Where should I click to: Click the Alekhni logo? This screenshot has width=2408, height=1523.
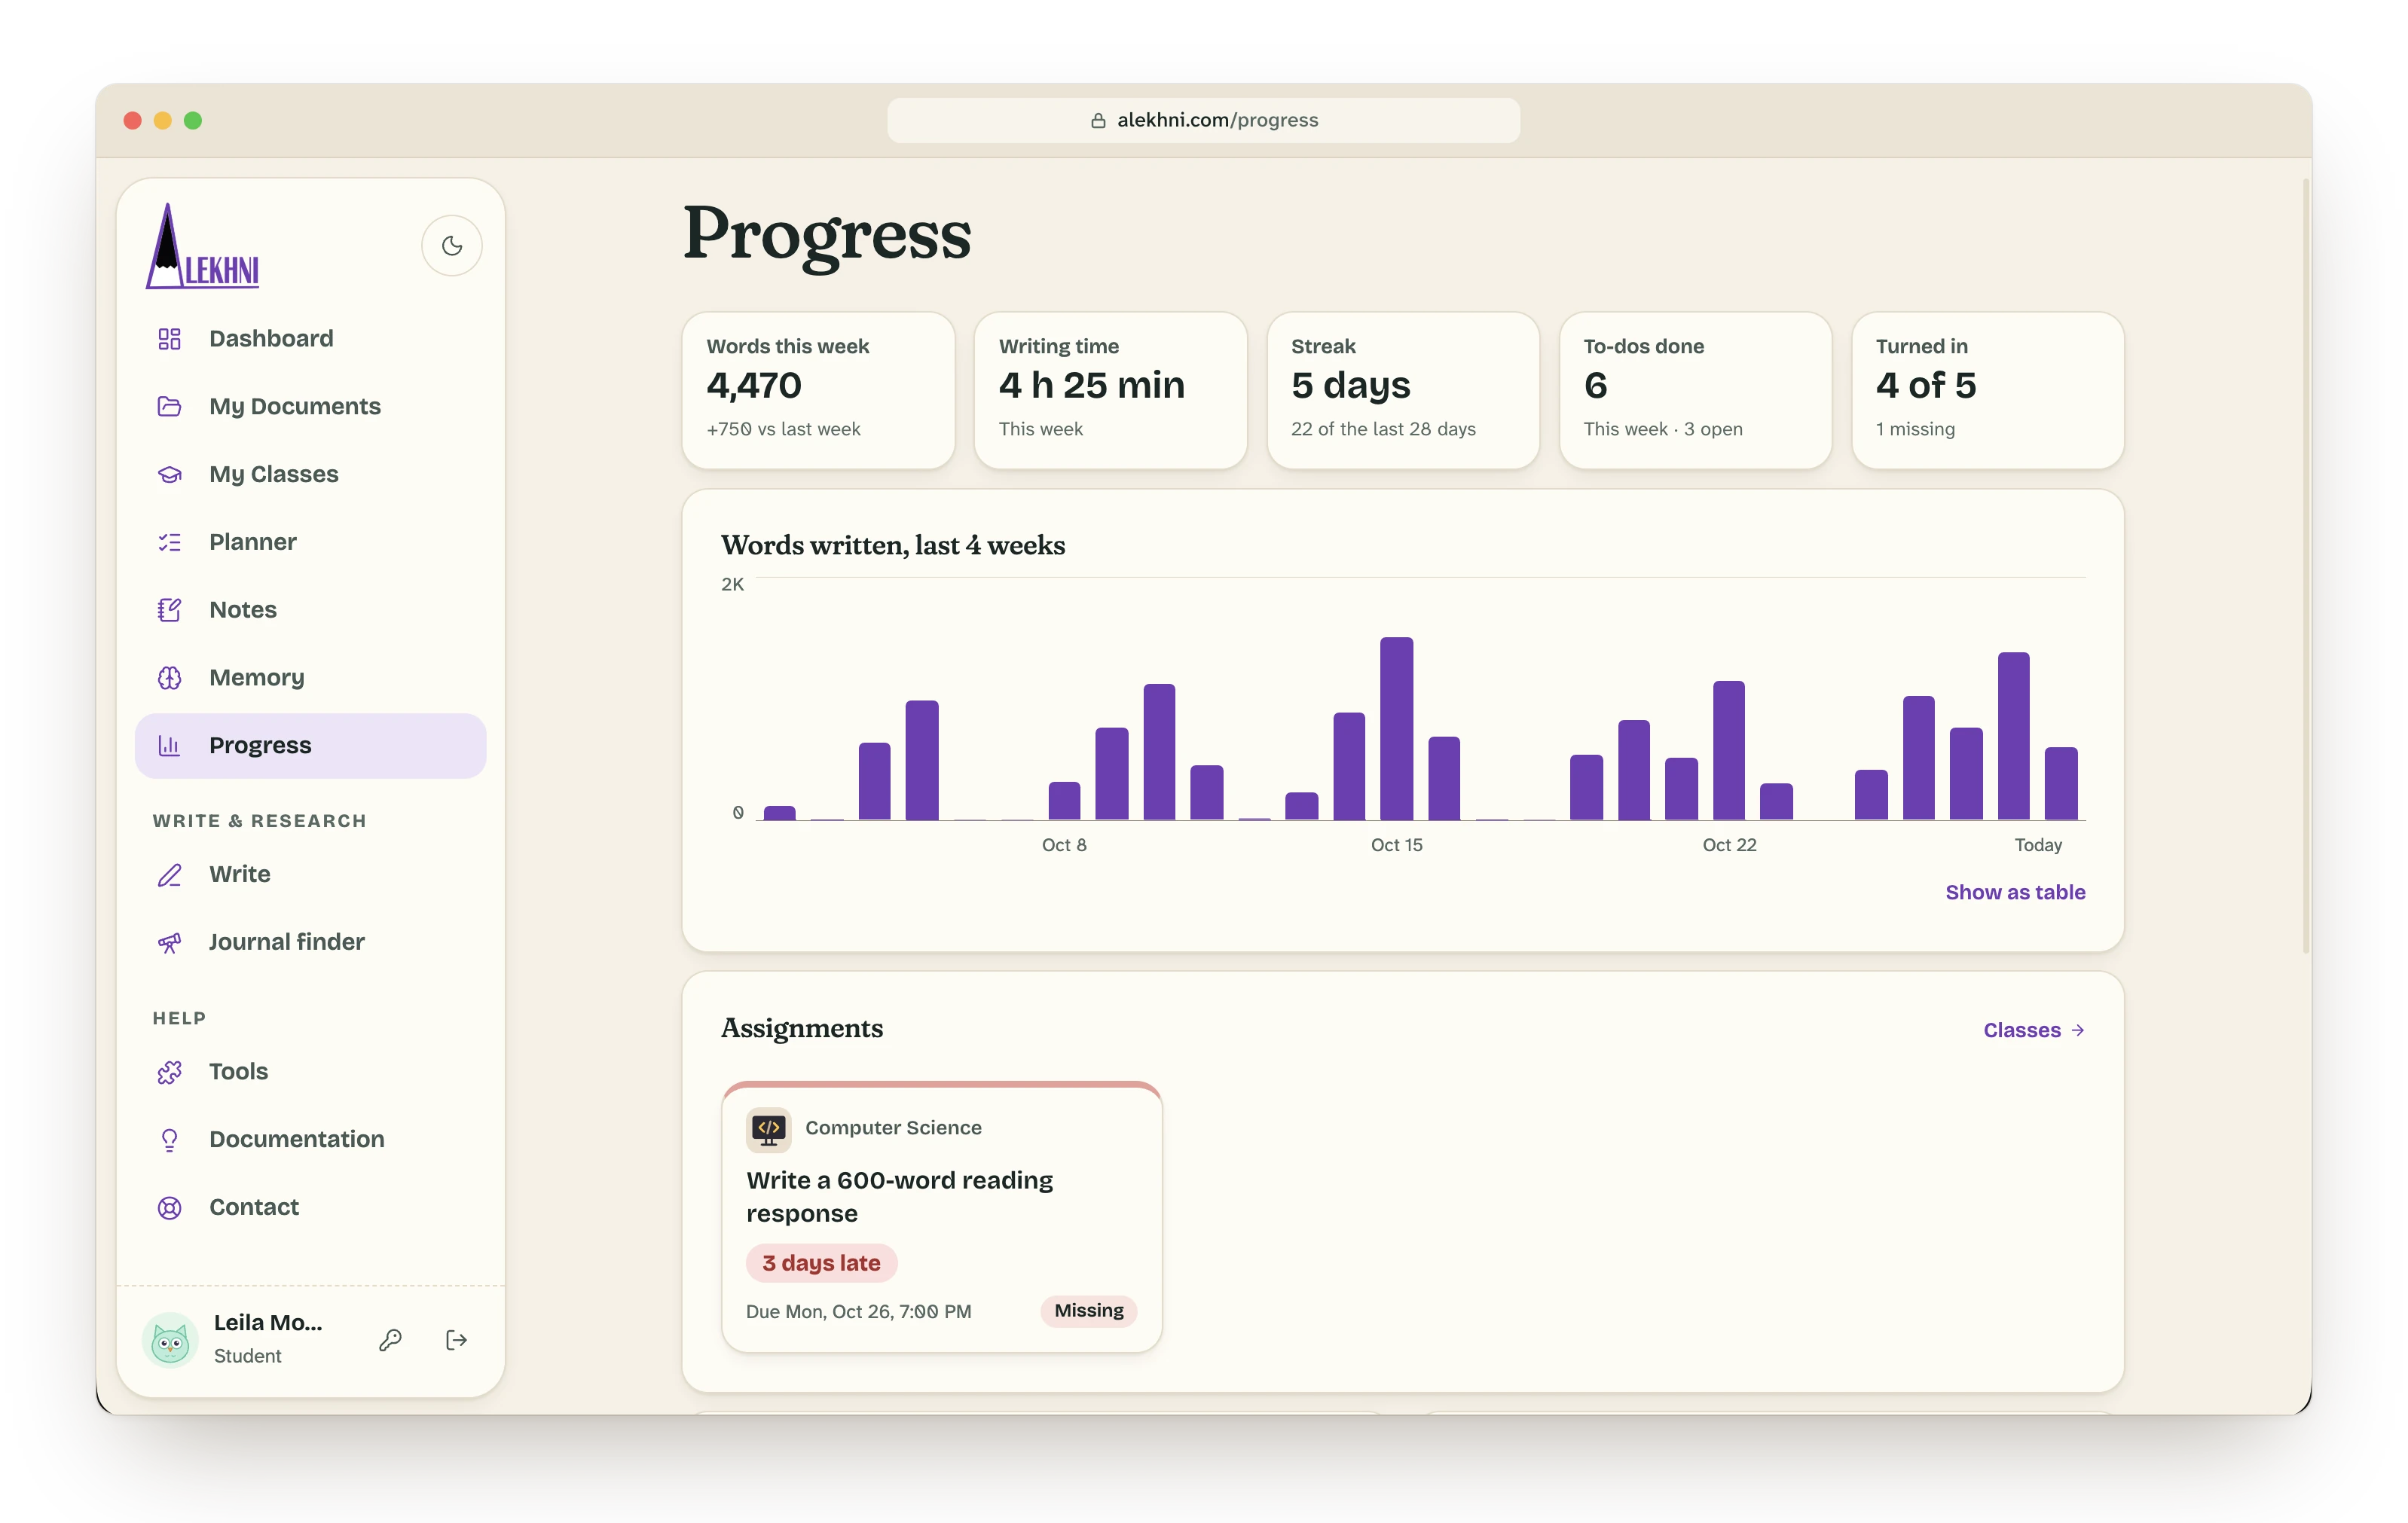click(203, 246)
